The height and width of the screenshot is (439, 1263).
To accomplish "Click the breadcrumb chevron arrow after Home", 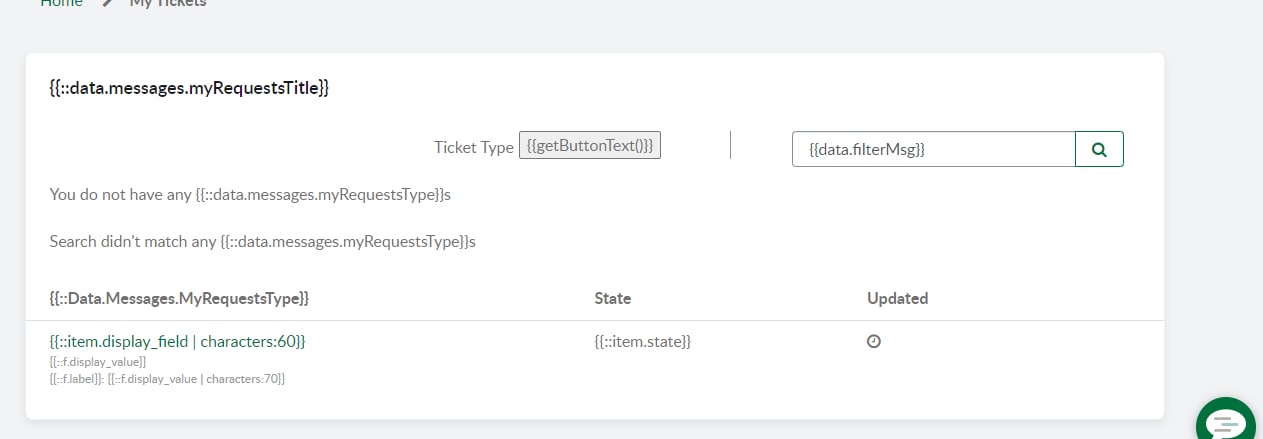I will pyautogui.click(x=107, y=3).
